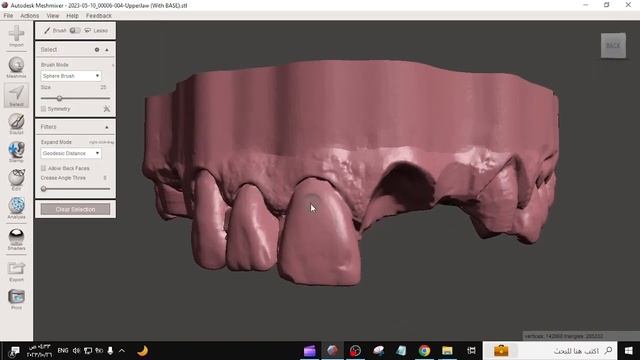
Task: Open the Analysis tool
Action: (x=16, y=208)
